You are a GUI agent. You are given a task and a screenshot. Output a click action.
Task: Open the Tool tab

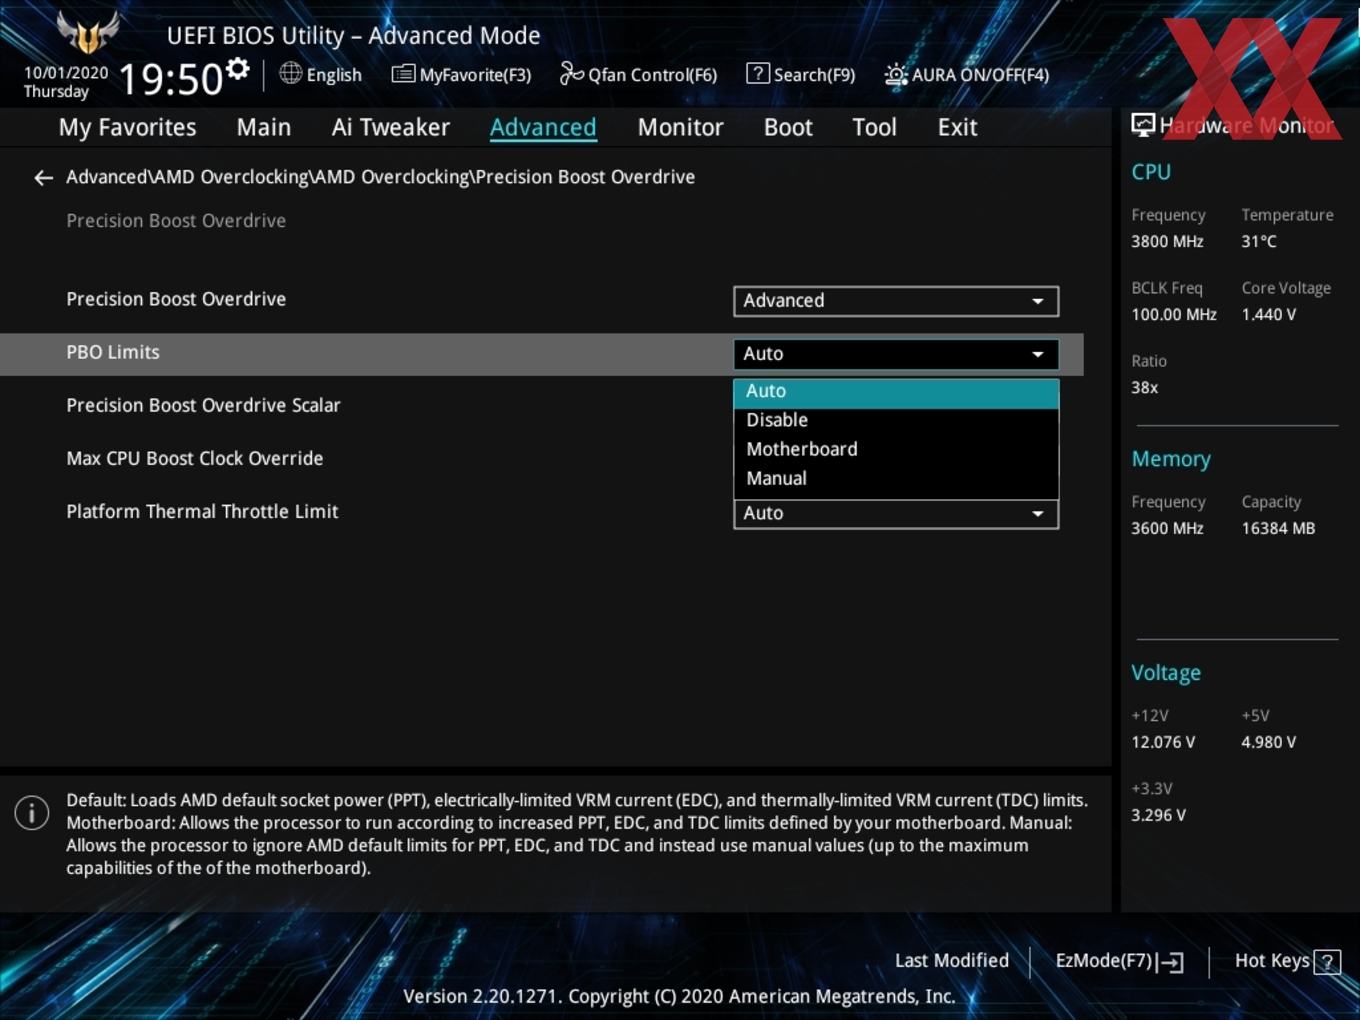tap(874, 127)
